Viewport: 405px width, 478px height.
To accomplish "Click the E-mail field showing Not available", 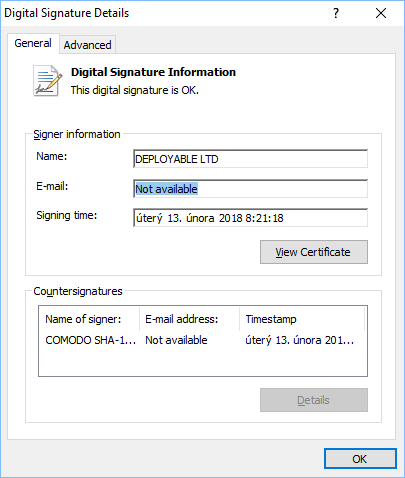I will pyautogui.click(x=250, y=189).
